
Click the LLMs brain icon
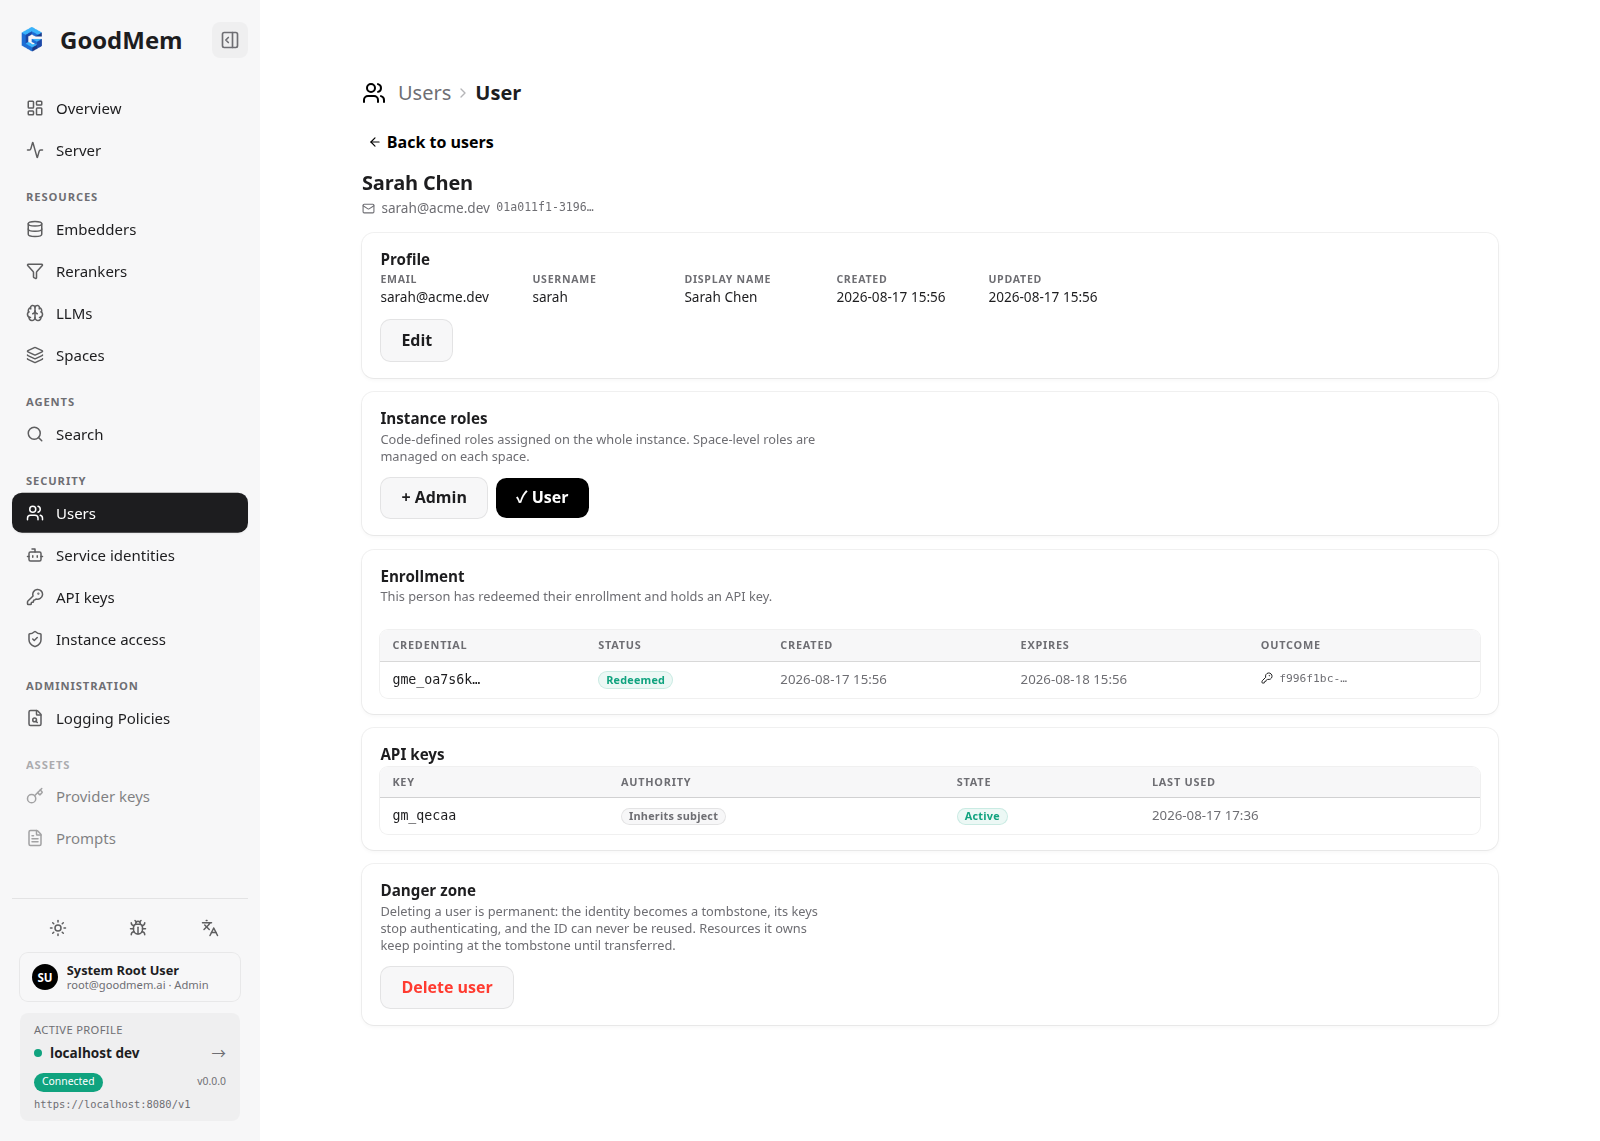point(35,313)
